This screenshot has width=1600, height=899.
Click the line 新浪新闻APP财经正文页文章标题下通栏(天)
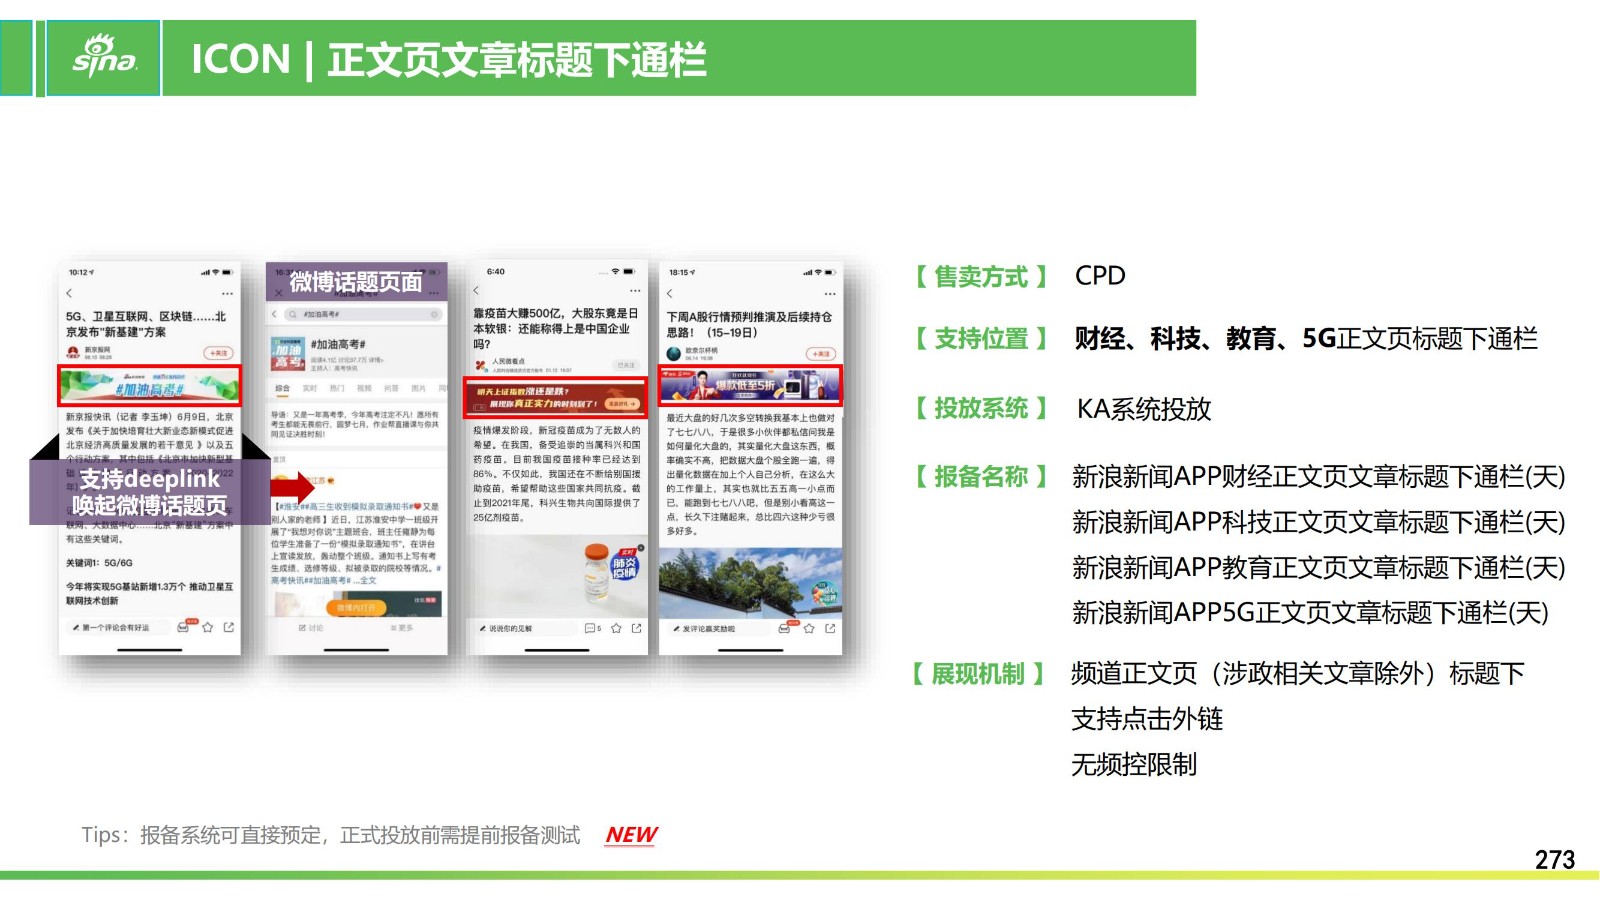point(1318,477)
